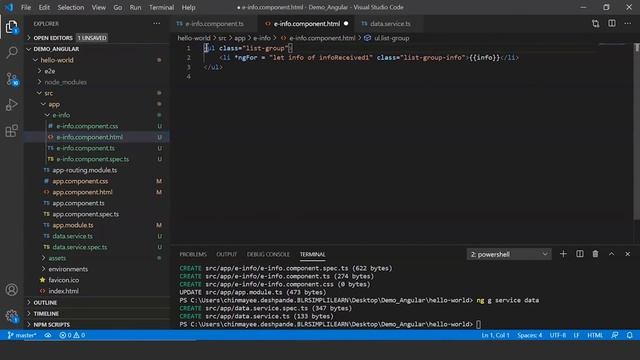Collapse the app folder
The image size is (640, 360).
(x=54, y=104)
